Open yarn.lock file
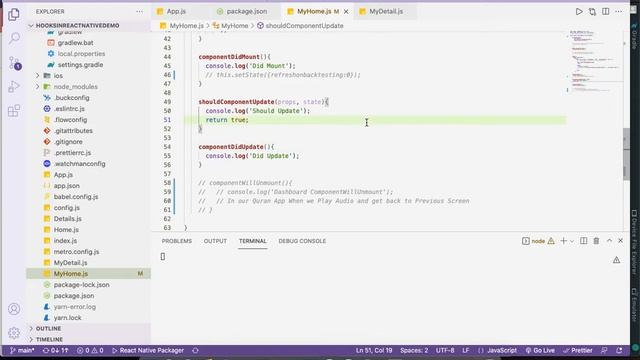Image resolution: width=640 pixels, height=360 pixels. 67,318
